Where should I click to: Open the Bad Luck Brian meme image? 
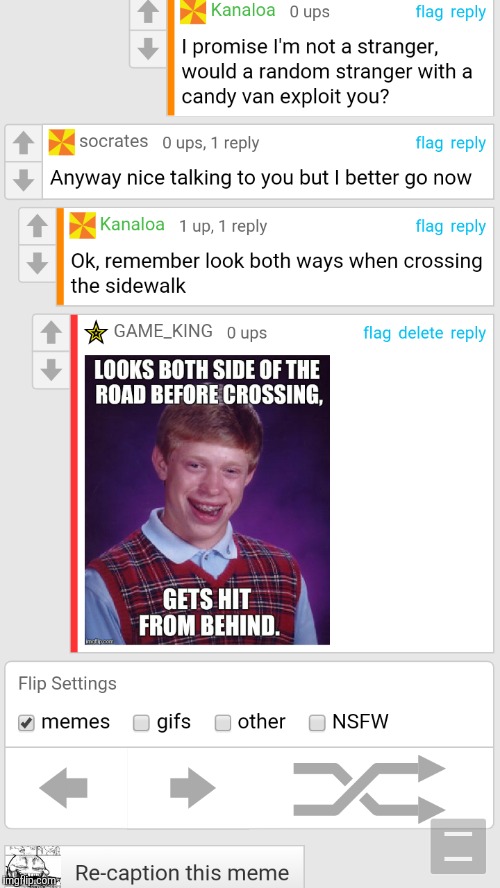(x=207, y=500)
